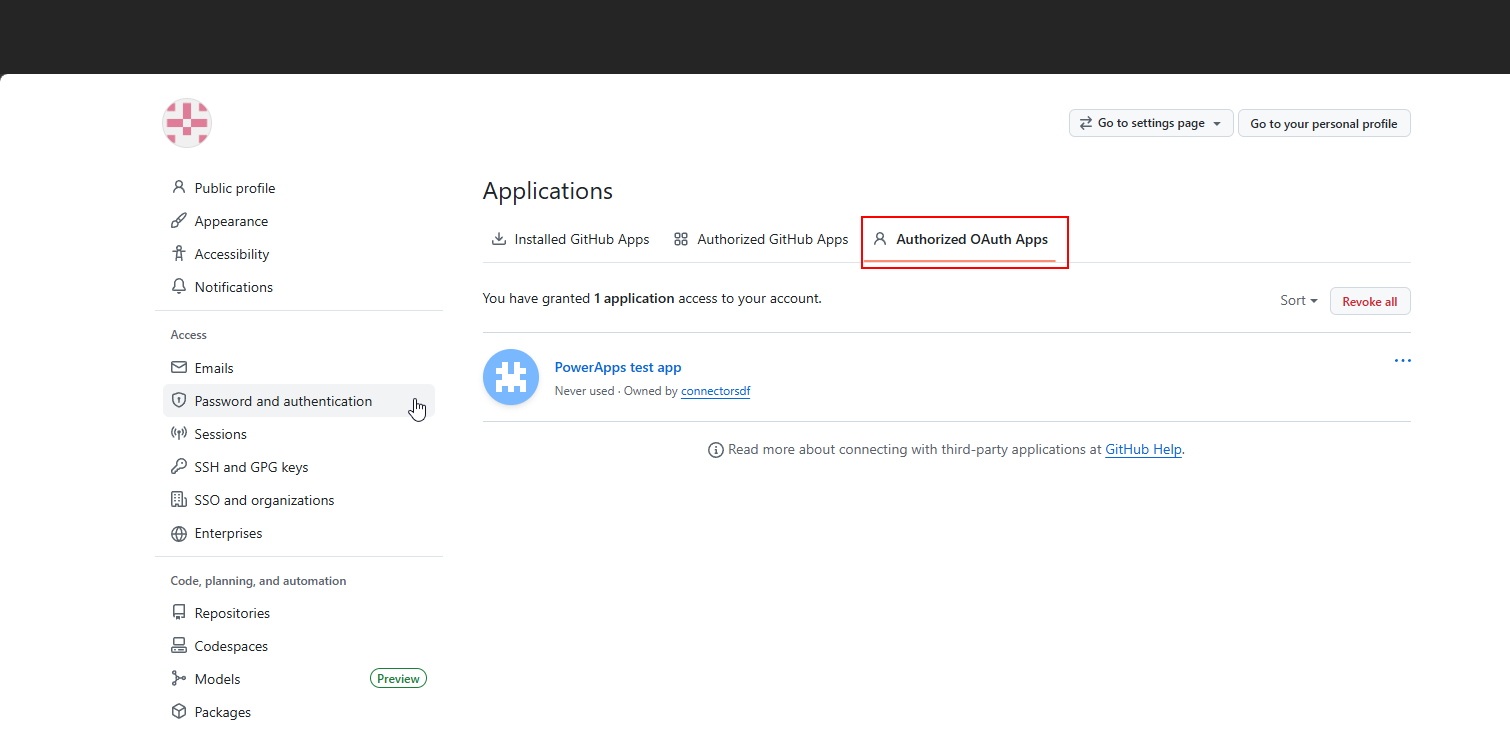Screen dimensions: 1510x734
Task: Open Notifications settings
Action: tap(299, 287)
